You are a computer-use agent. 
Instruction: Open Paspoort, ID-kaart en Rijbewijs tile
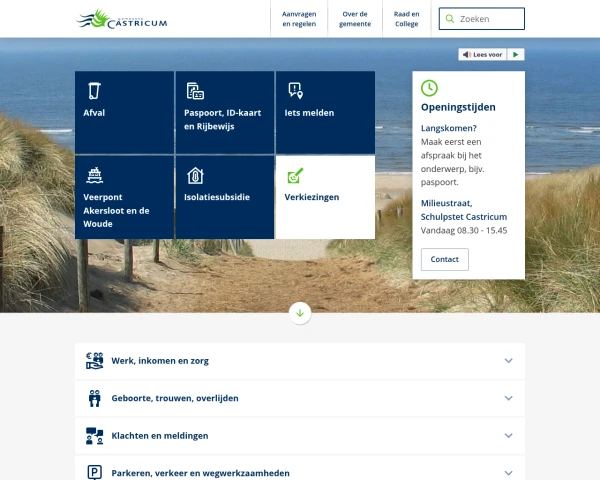tap(225, 113)
